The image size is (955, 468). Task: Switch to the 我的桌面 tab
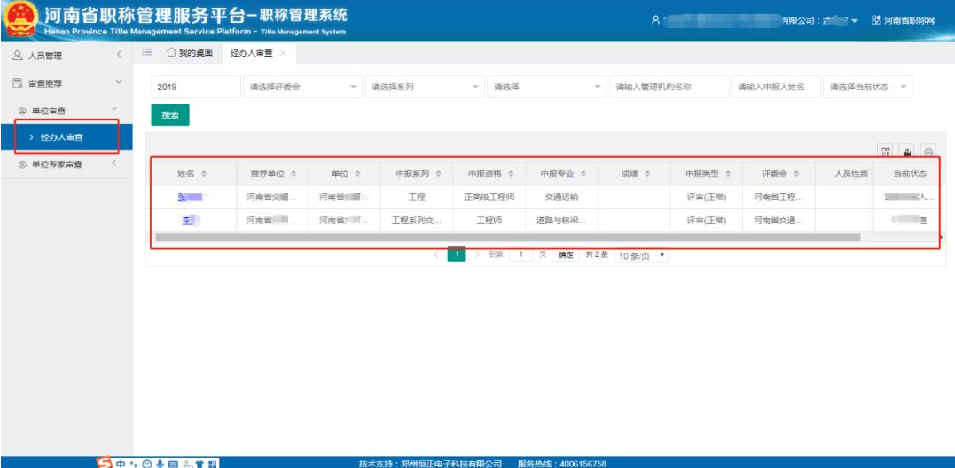[190, 54]
